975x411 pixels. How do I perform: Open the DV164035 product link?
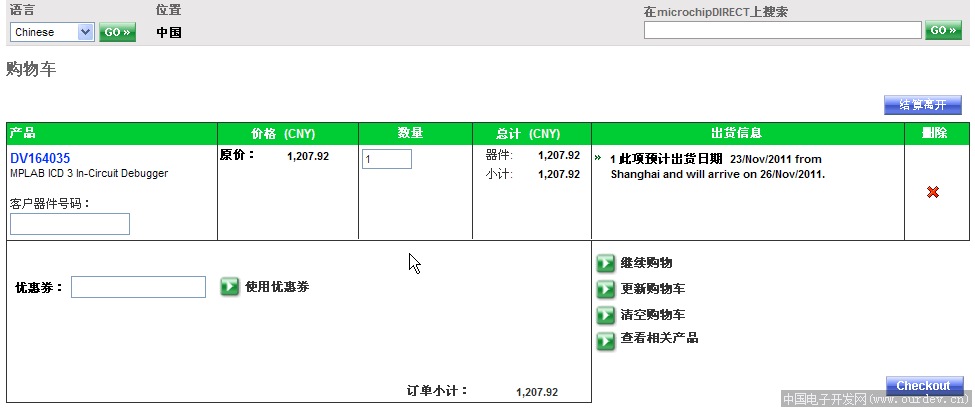pos(40,158)
